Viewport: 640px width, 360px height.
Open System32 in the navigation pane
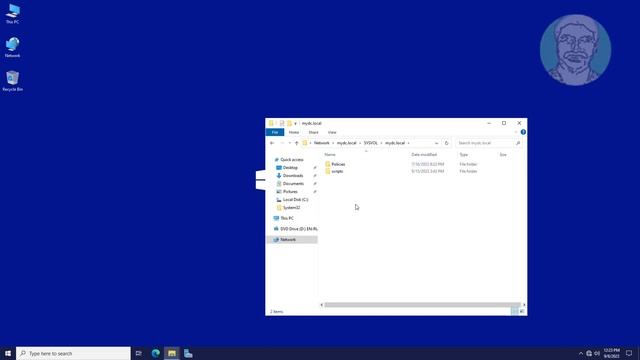click(x=291, y=208)
